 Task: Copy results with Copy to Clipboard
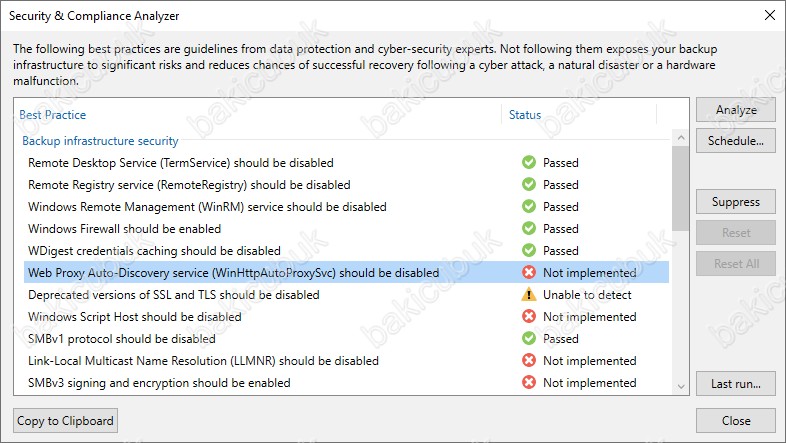(65, 420)
